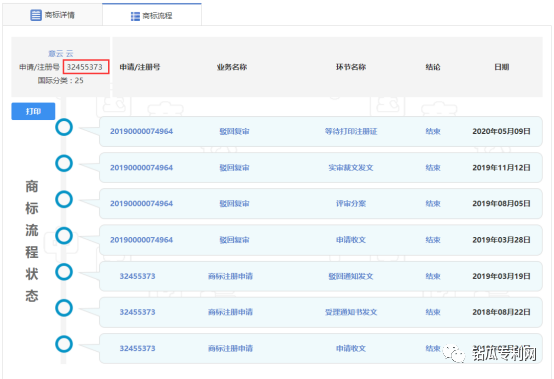Select the timeline circle for 2019年03月19日
This screenshot has height=379, width=554.
pos(64,272)
